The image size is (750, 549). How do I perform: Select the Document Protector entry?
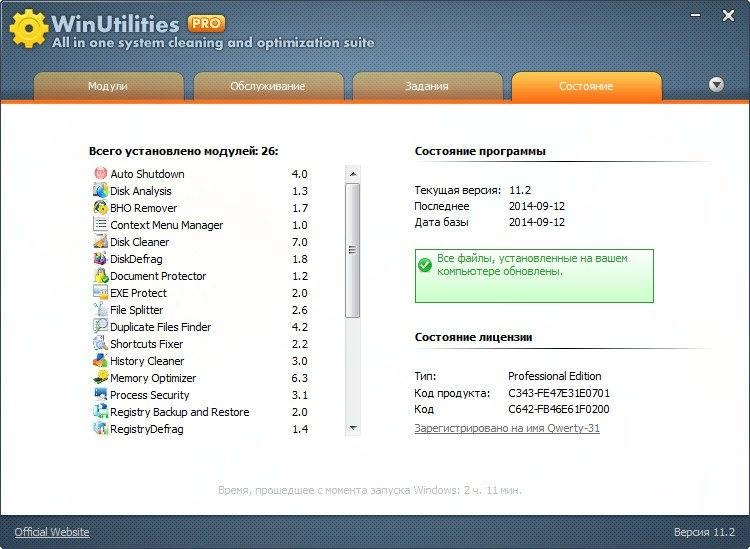pos(201,276)
